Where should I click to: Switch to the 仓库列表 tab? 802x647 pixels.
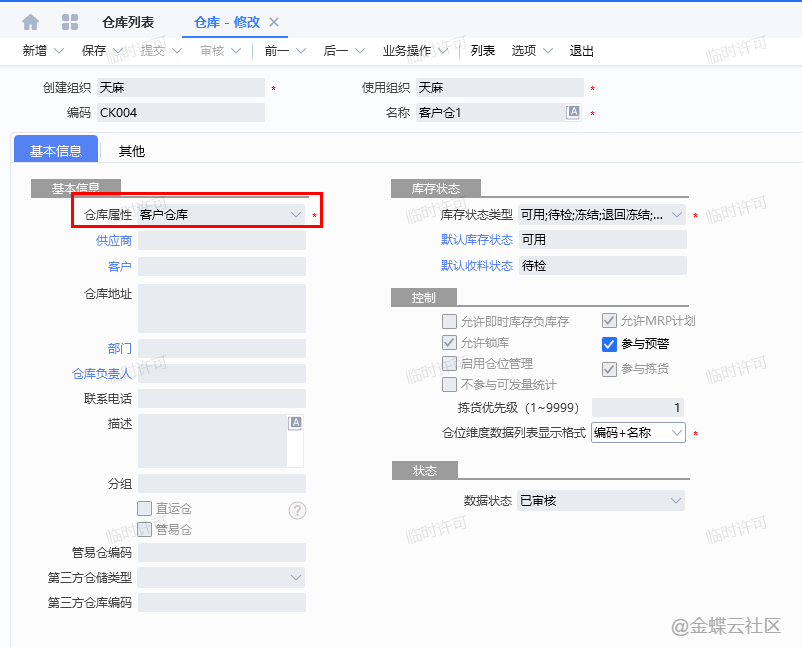(x=128, y=22)
